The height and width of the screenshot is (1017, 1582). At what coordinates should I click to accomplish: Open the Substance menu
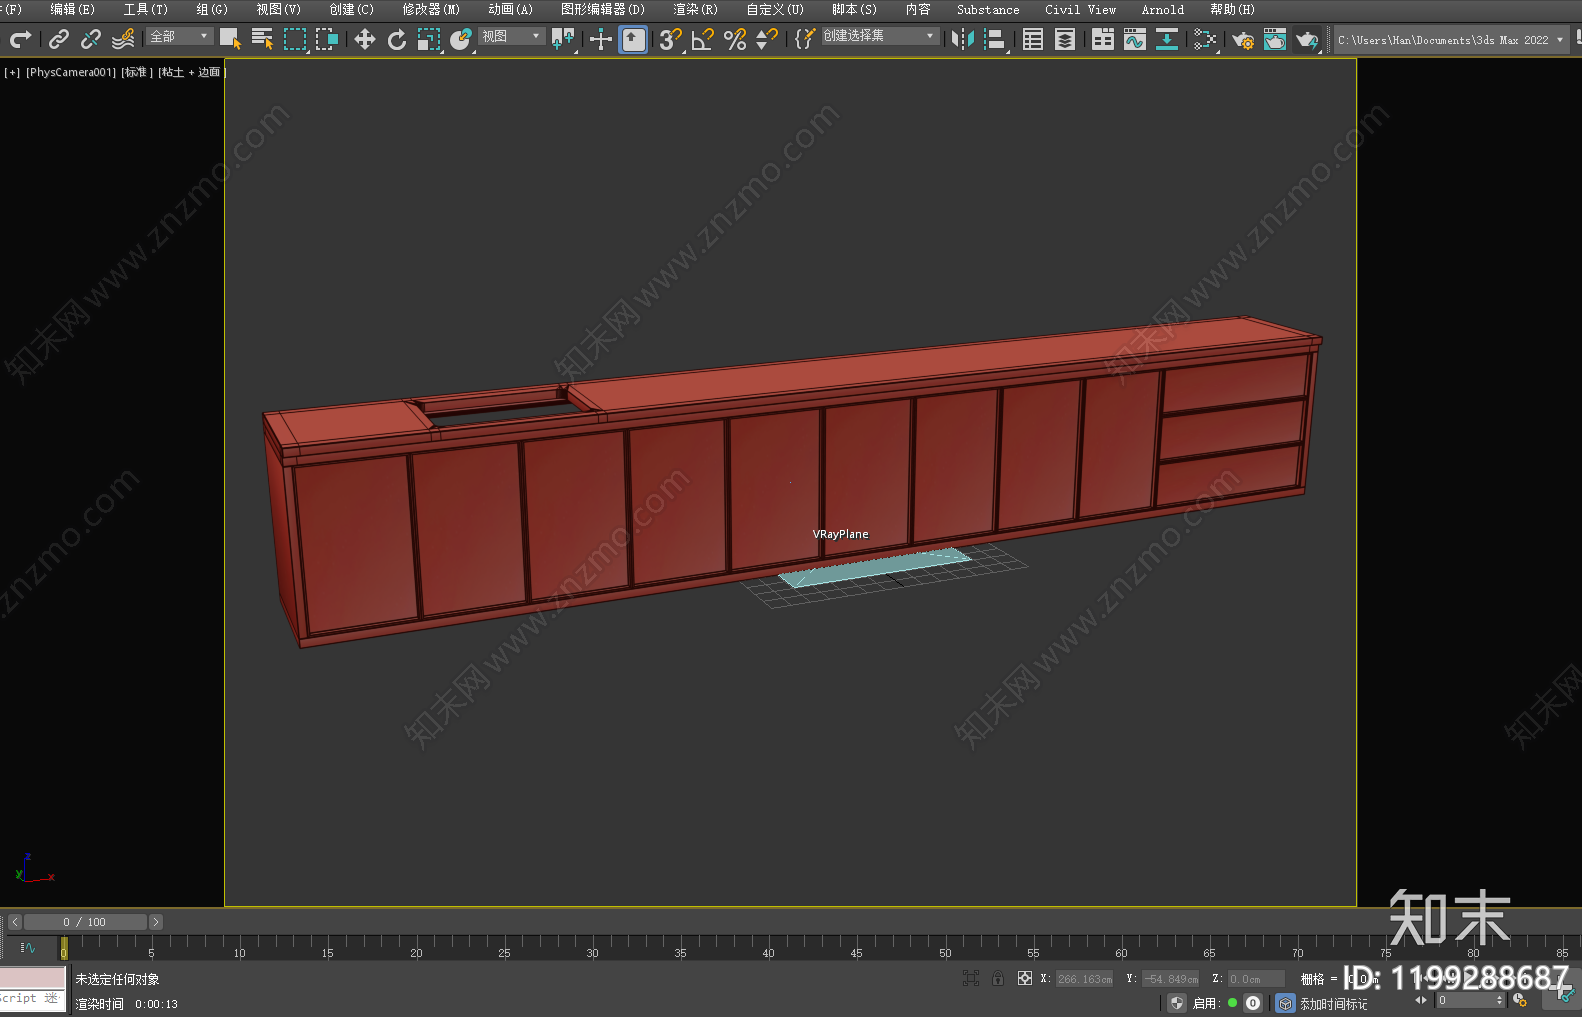(988, 9)
